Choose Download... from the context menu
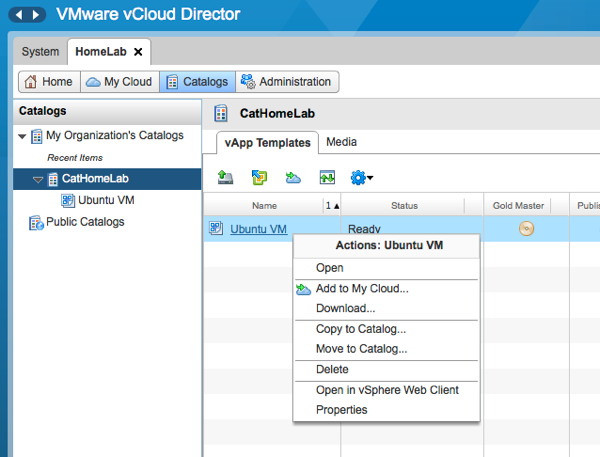The width and height of the screenshot is (600, 457). coord(386,308)
